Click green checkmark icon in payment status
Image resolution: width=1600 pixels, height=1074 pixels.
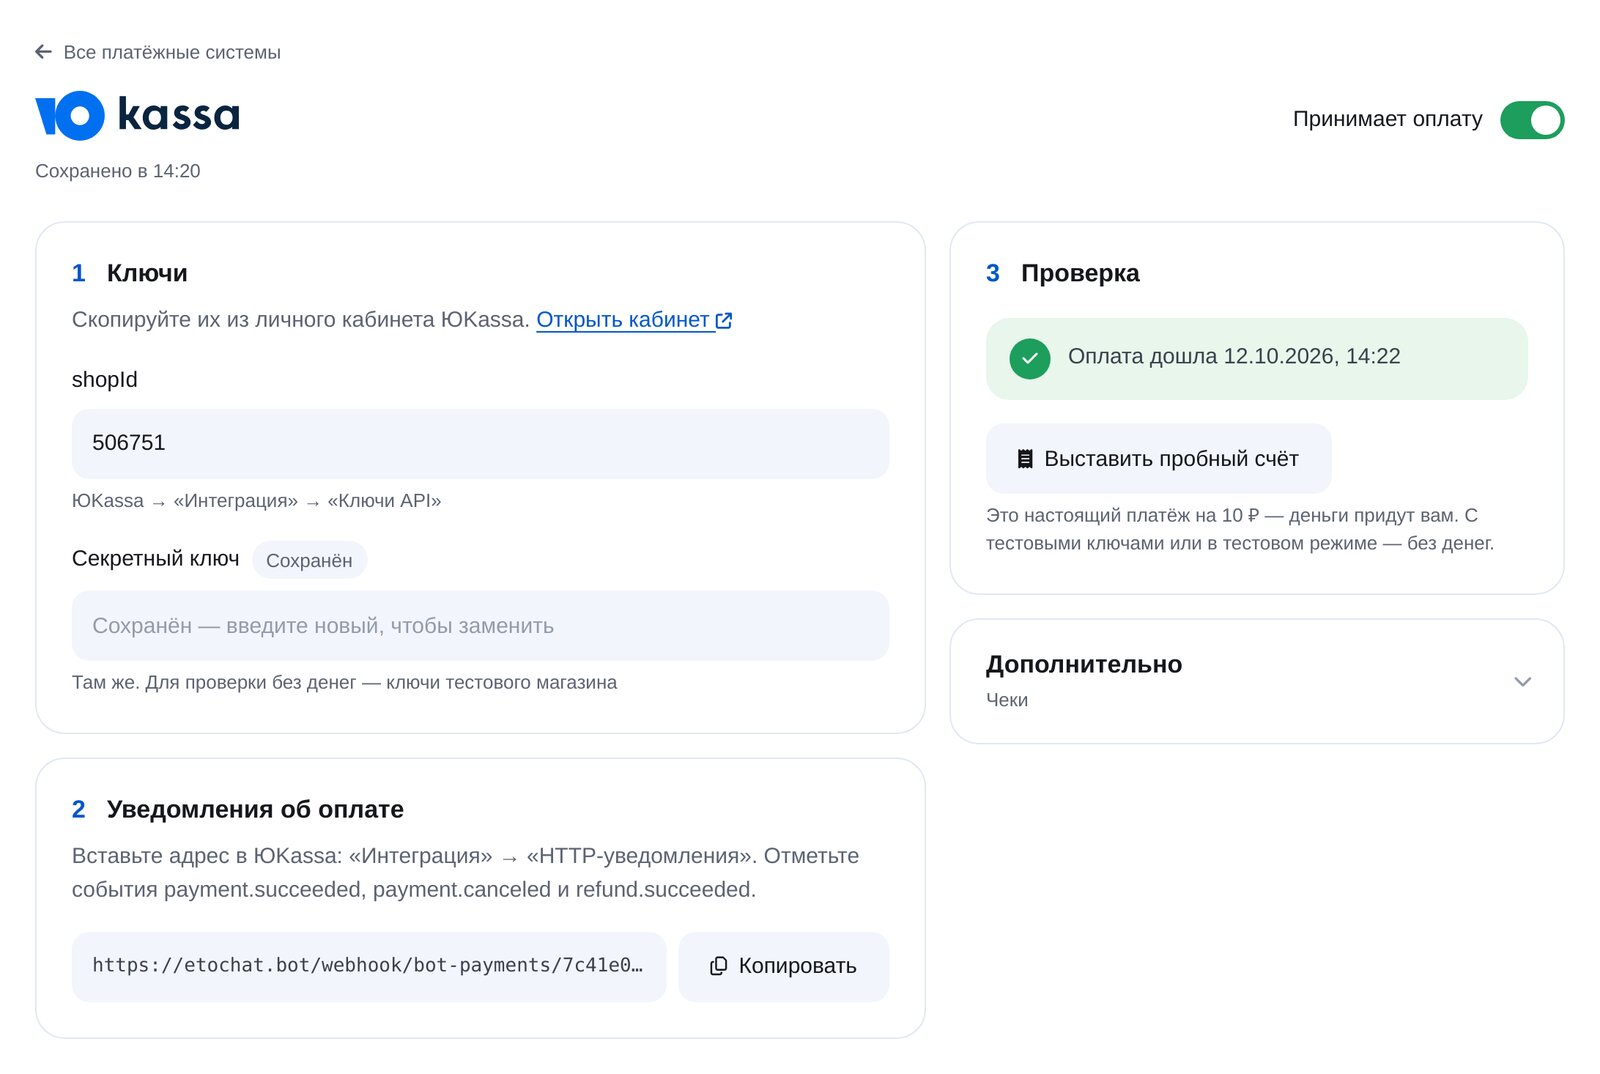1029,358
